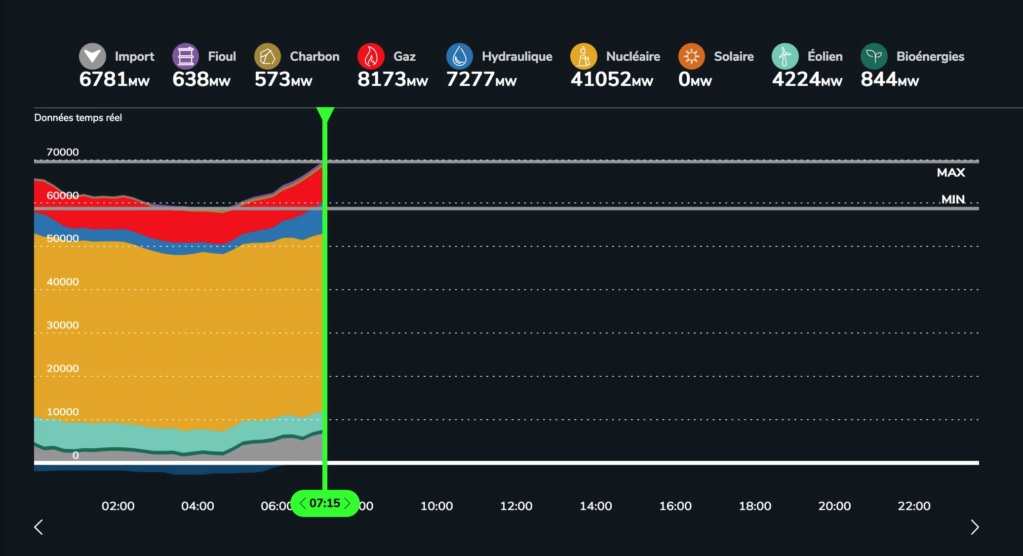Step time back from 07:15 marker

[x=302, y=503]
